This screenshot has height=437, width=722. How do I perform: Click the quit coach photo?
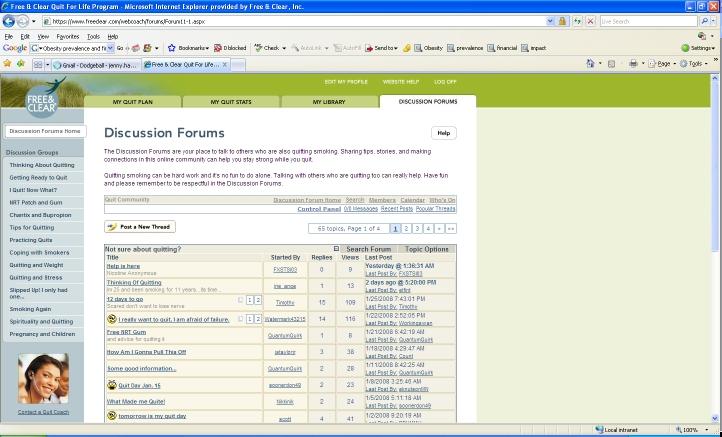tap(42, 378)
